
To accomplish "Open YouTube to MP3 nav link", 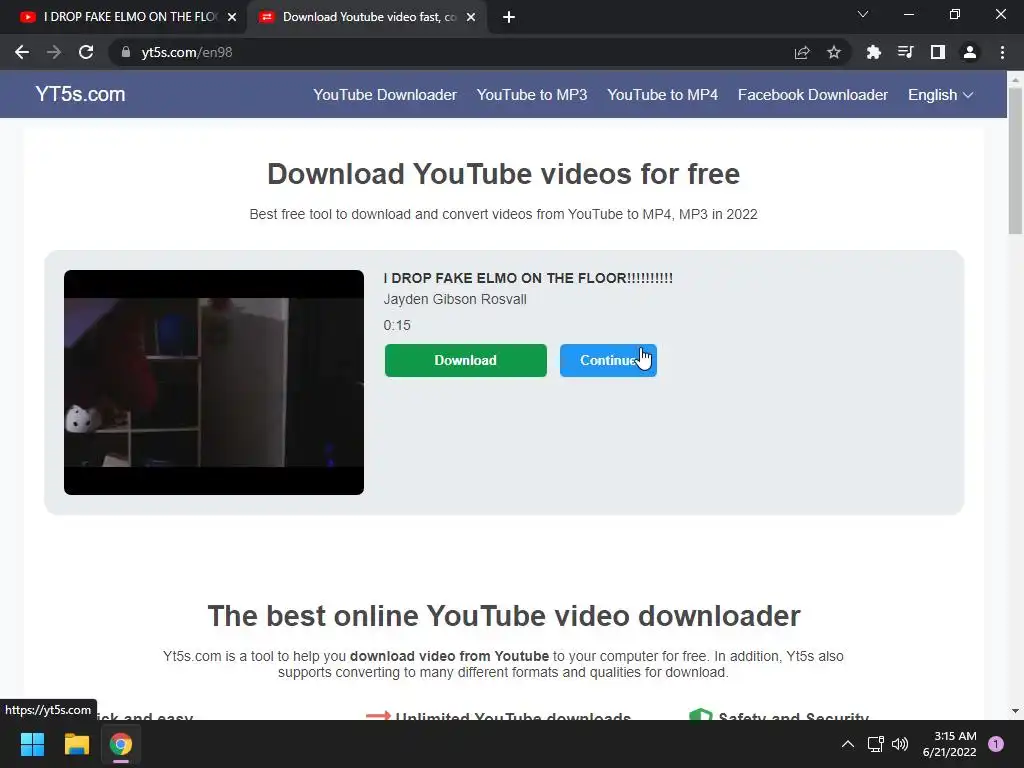I will coord(532,95).
